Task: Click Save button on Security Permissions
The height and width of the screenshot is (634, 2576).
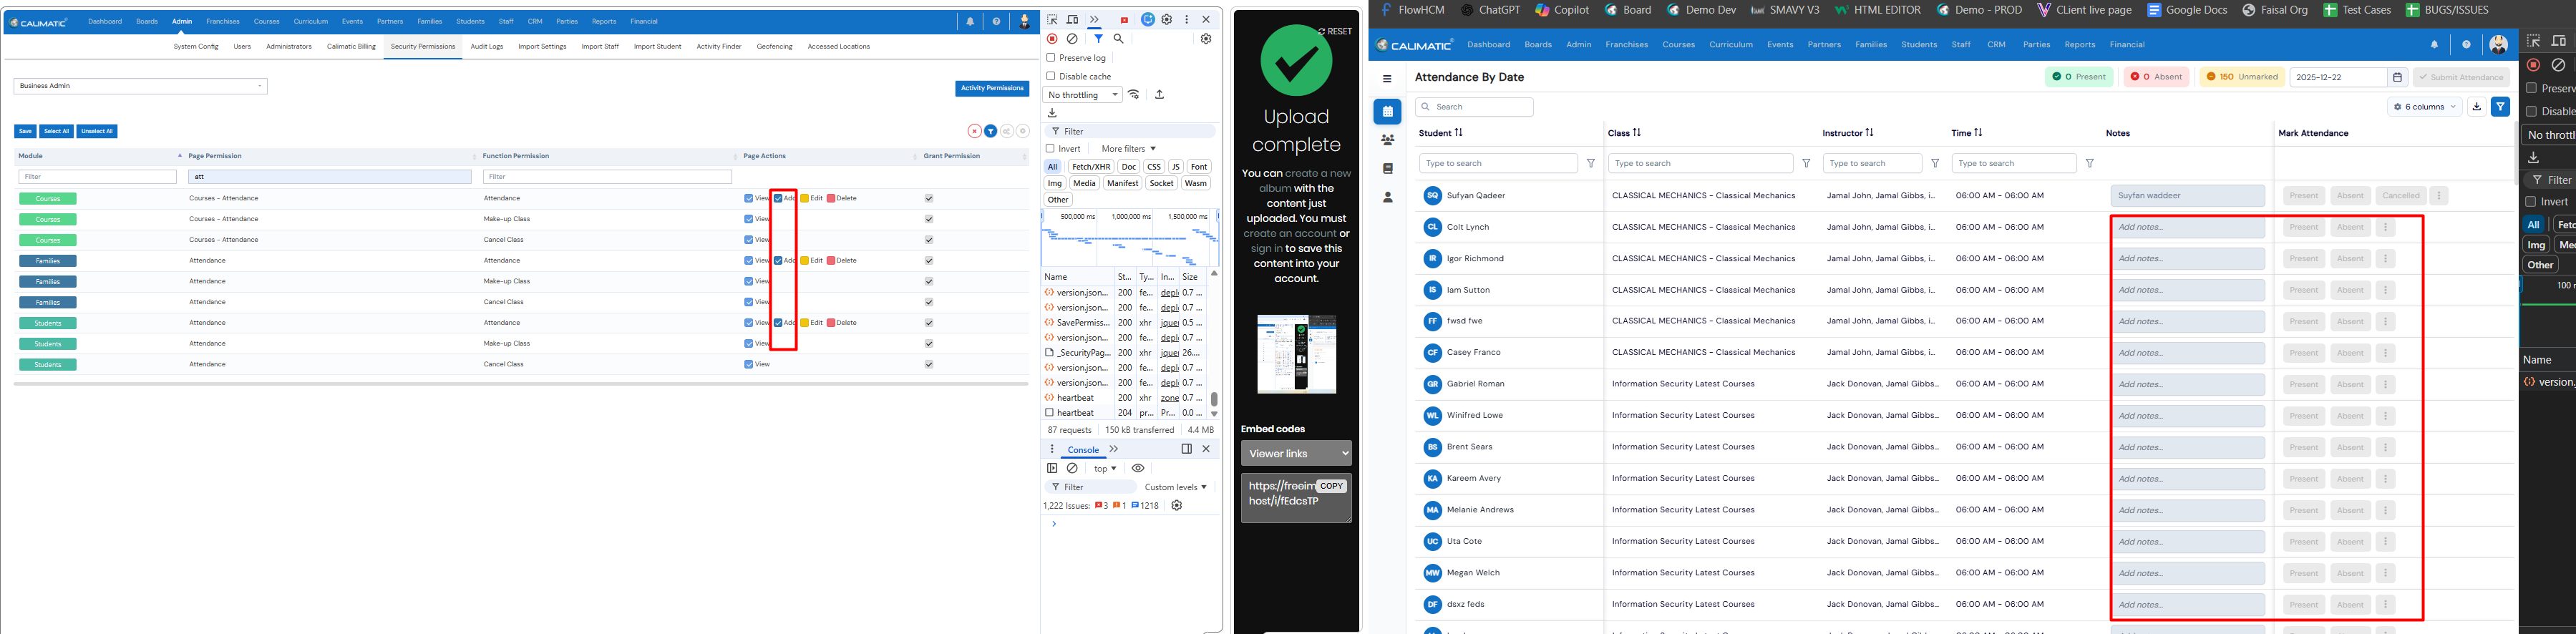Action: [25, 131]
